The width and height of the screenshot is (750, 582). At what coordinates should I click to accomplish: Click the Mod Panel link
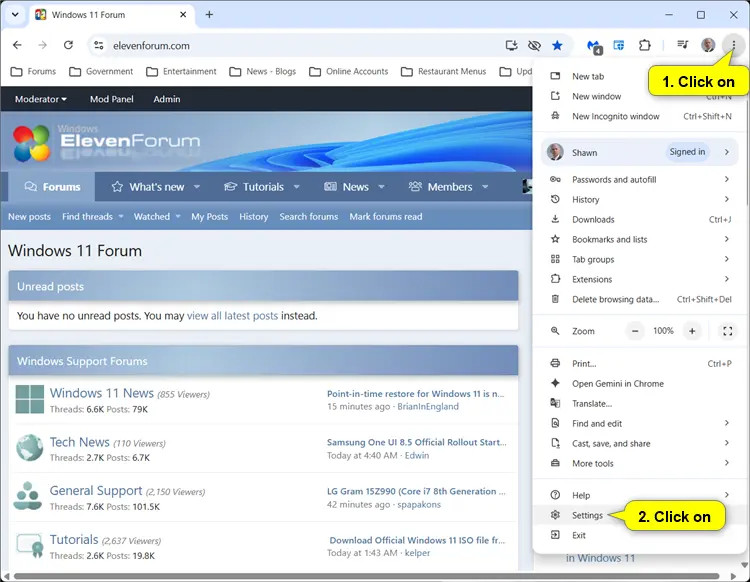(x=112, y=99)
